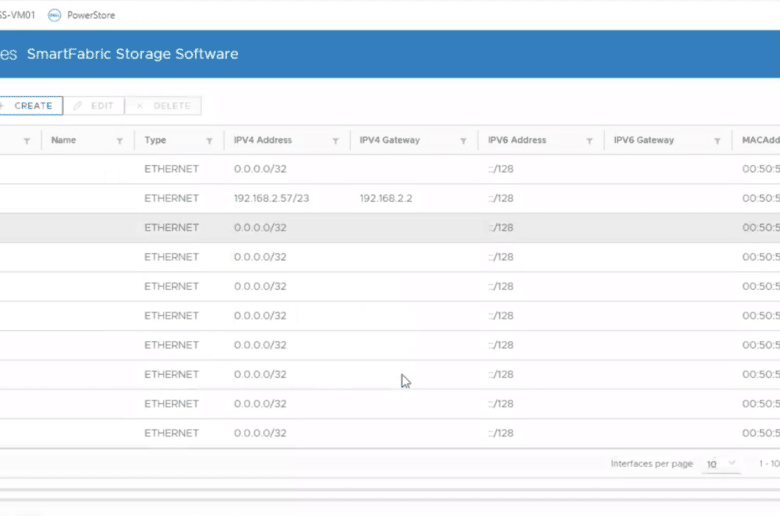Click the Interfaces per page label
780x516 pixels.
[652, 463]
